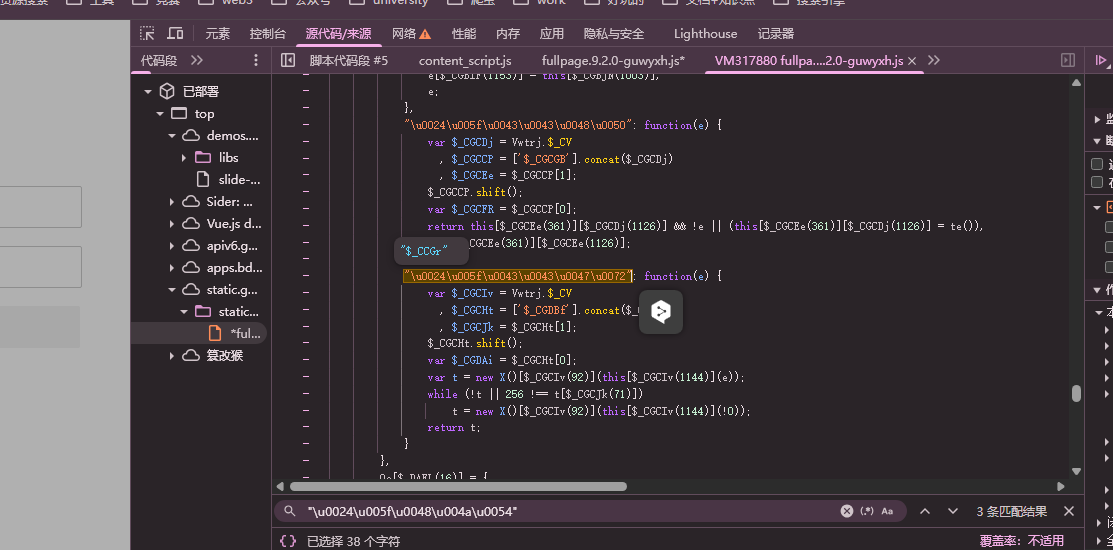The image size is (1113, 550).
Task: Go to previous search match arrow
Action: (925, 511)
